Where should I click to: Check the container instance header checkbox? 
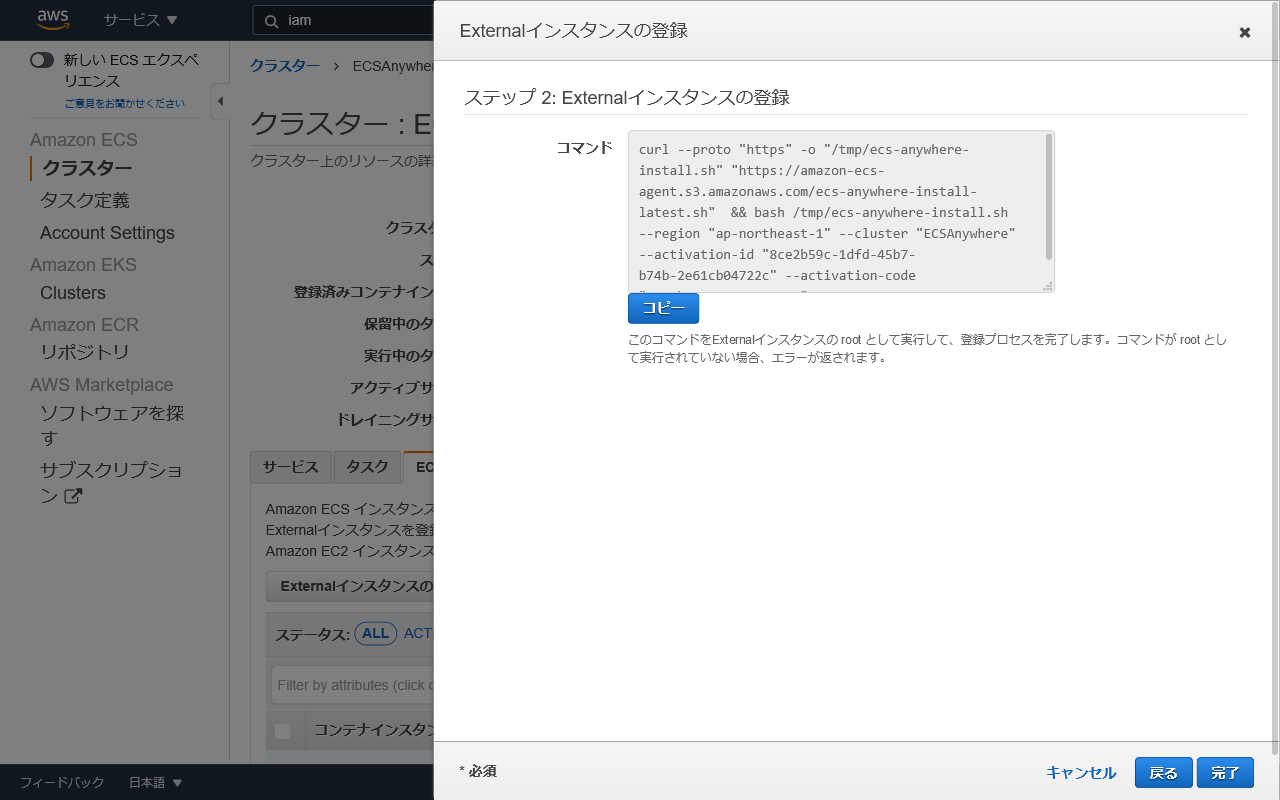click(x=283, y=731)
